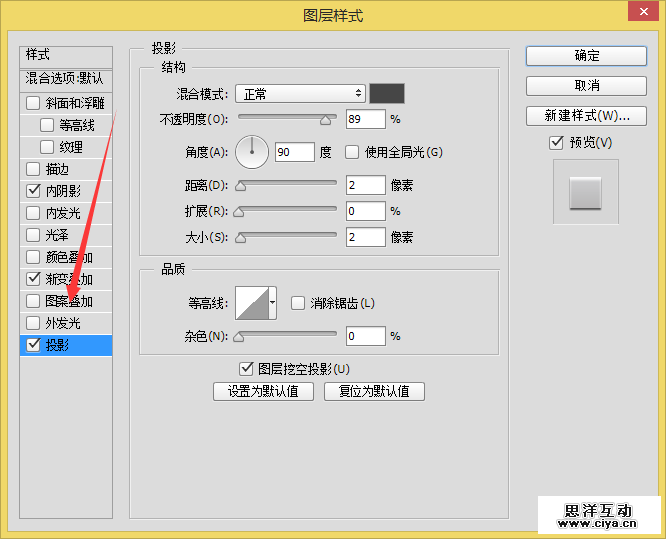Enable the 纹理 sub-style checkbox
The width and height of the screenshot is (666, 539).
(47, 147)
